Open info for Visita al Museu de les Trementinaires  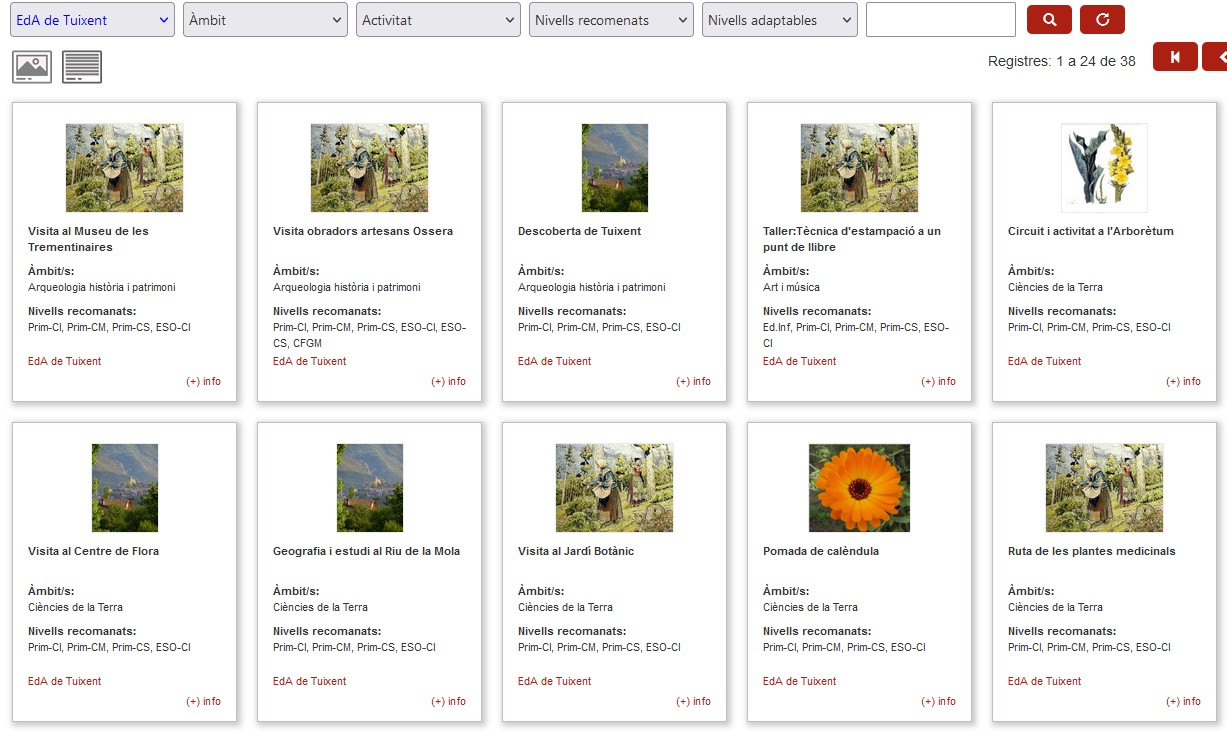point(203,382)
